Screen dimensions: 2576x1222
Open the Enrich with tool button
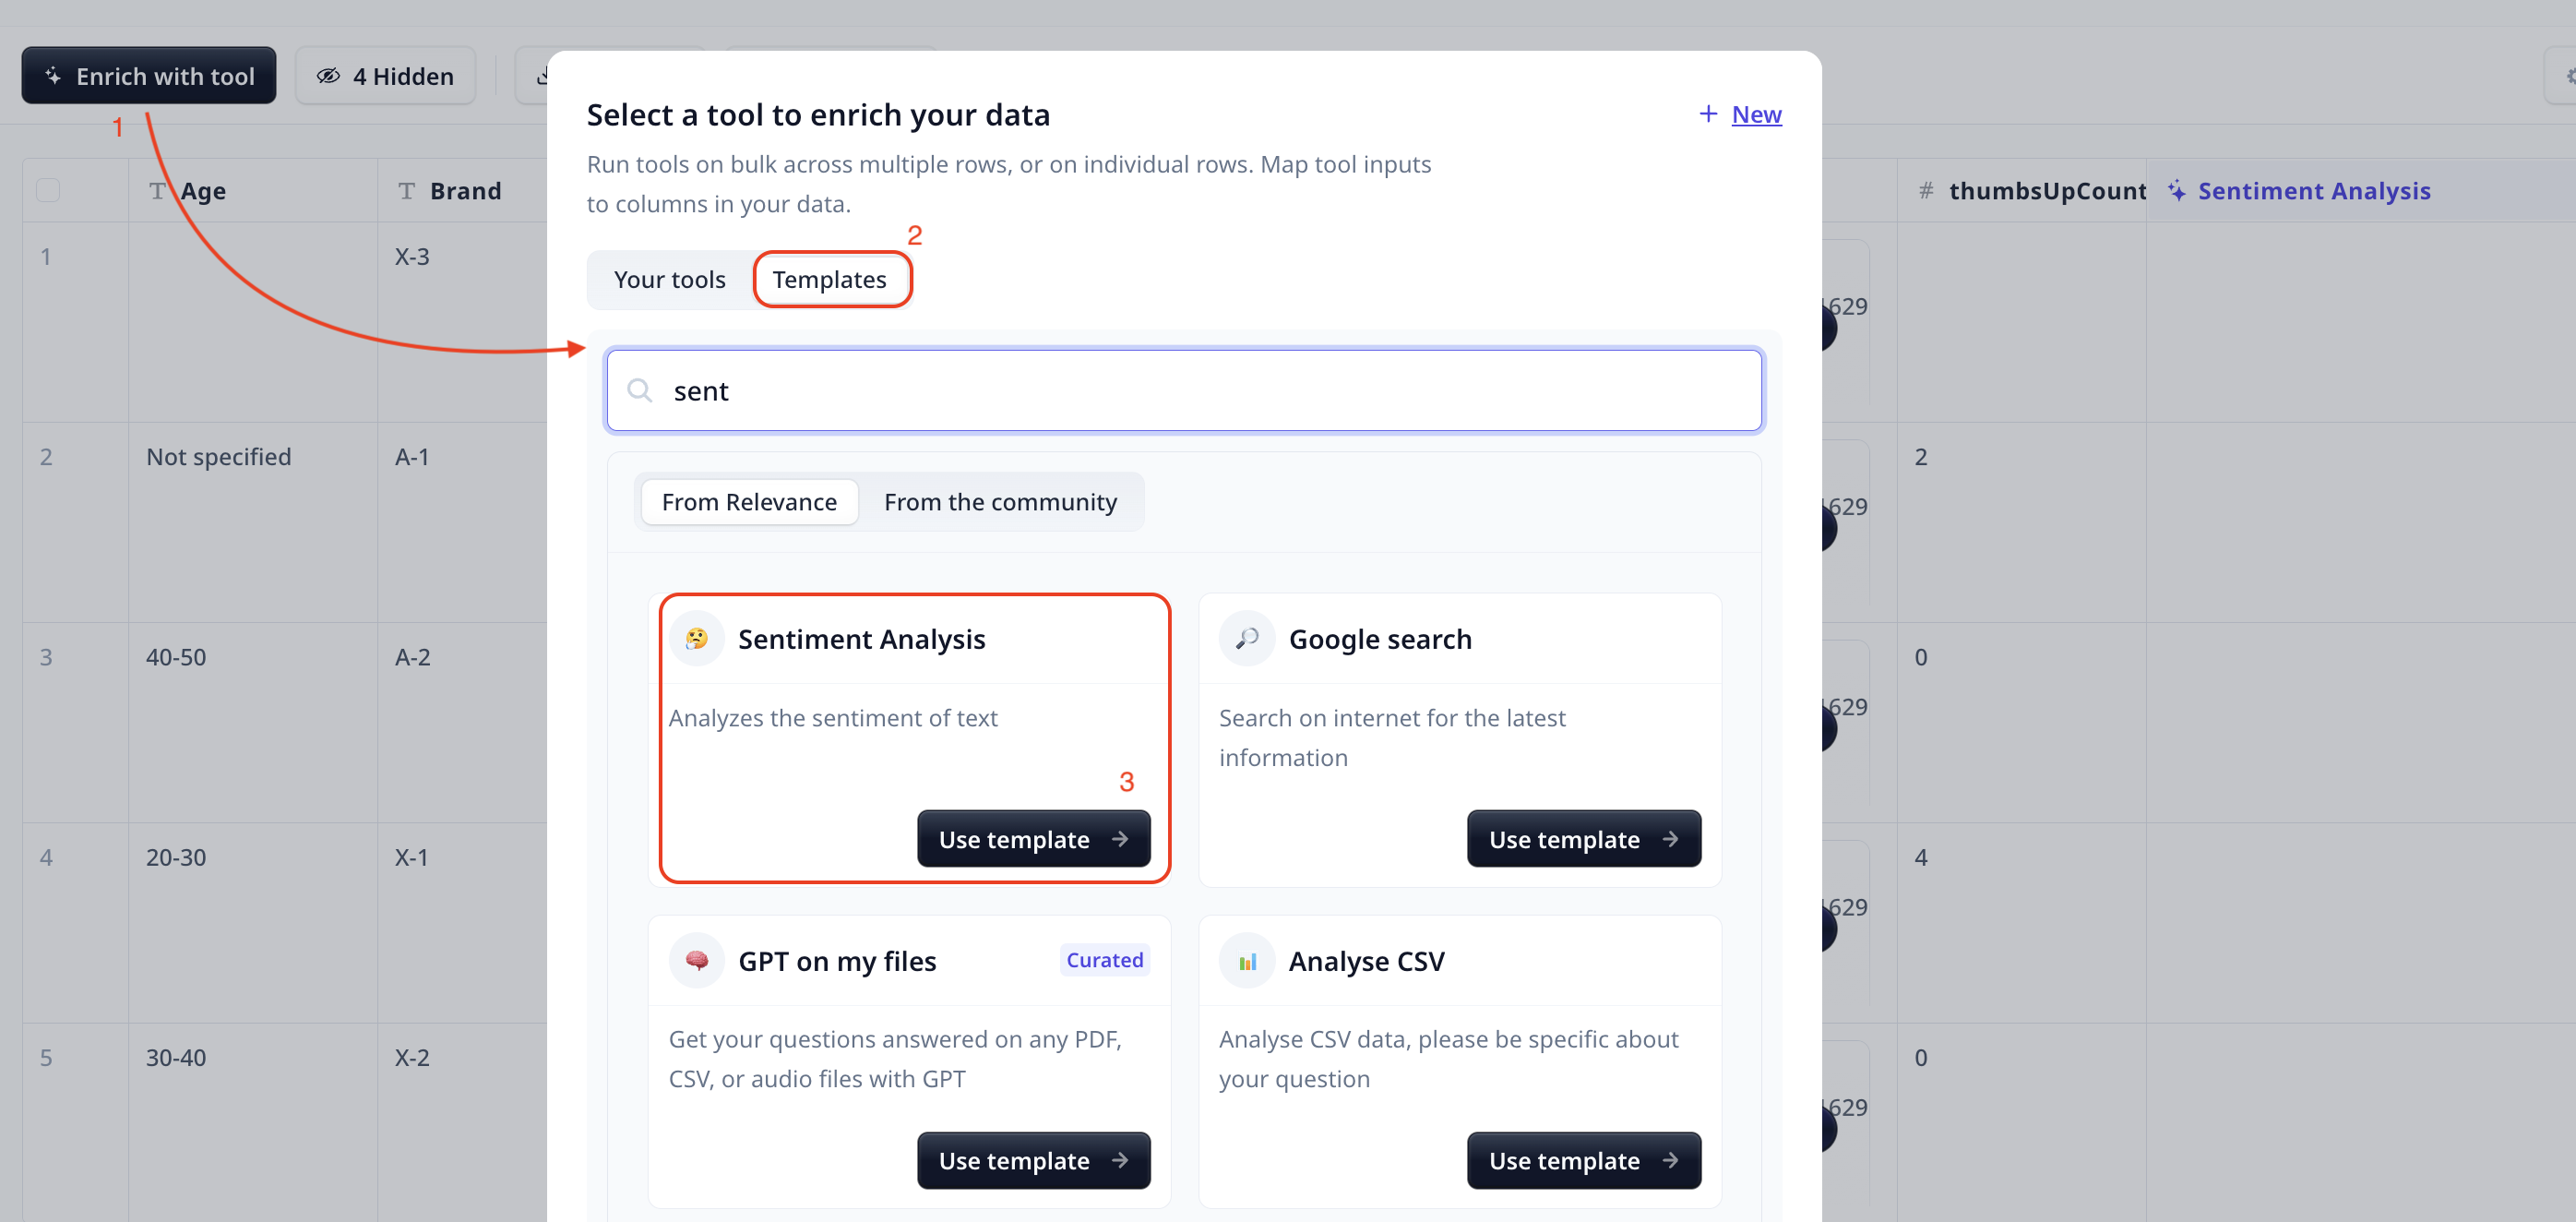pyautogui.click(x=148, y=76)
